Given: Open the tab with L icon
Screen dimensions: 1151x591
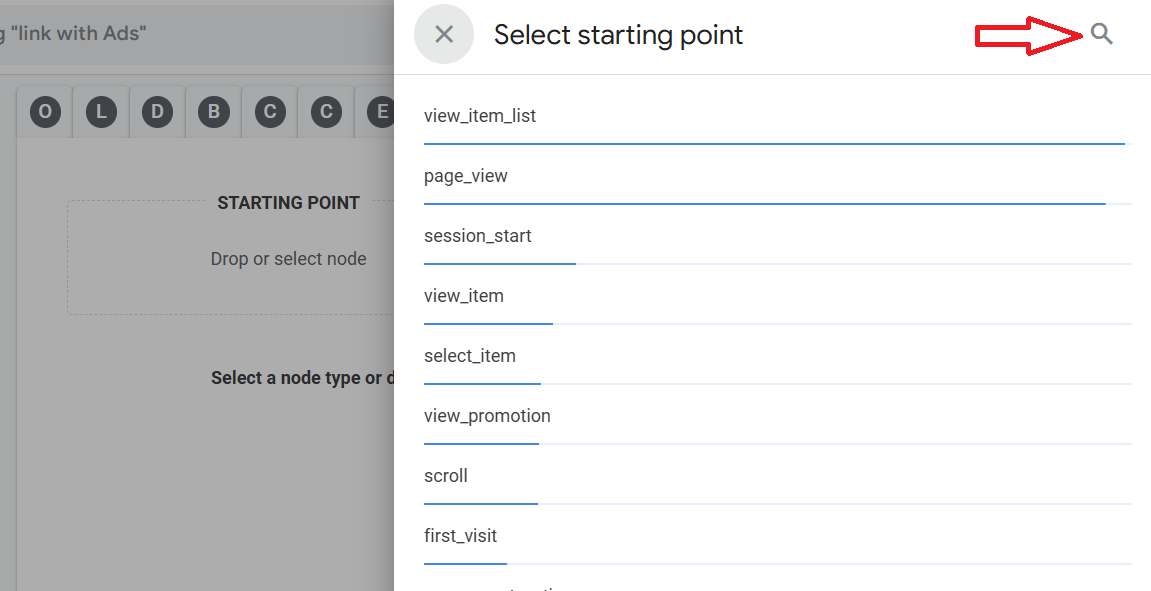Looking at the screenshot, I should pyautogui.click(x=101, y=112).
